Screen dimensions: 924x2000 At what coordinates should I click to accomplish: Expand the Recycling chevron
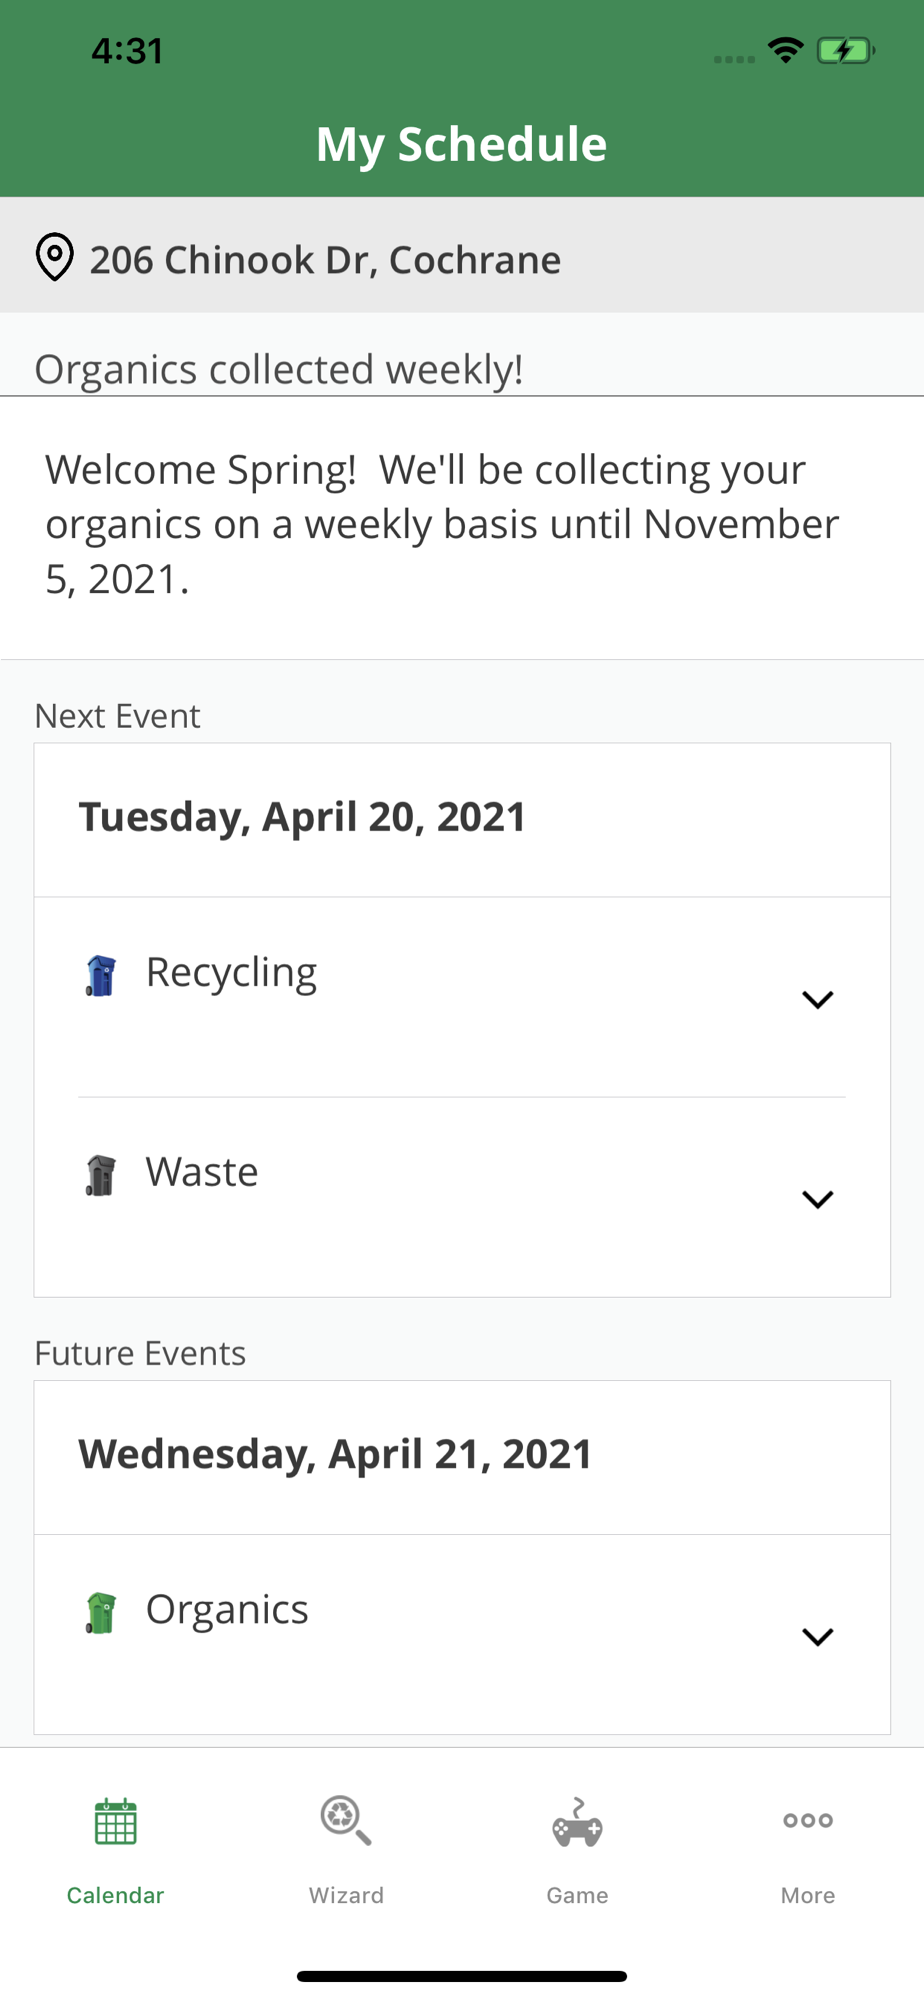818,1000
